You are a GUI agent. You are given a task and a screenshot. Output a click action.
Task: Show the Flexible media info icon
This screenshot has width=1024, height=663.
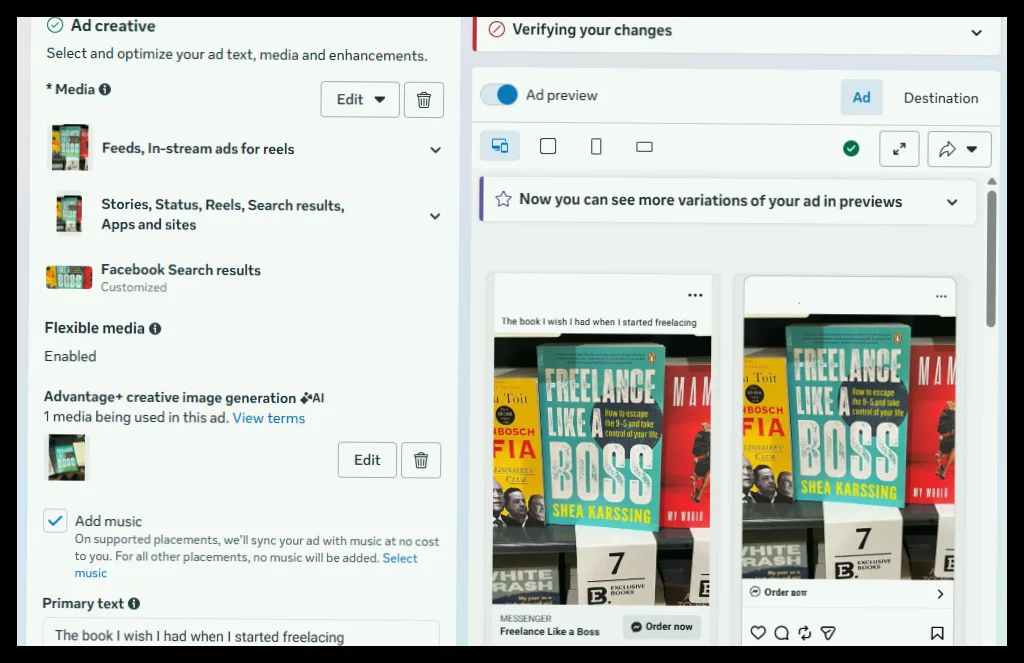pos(155,329)
